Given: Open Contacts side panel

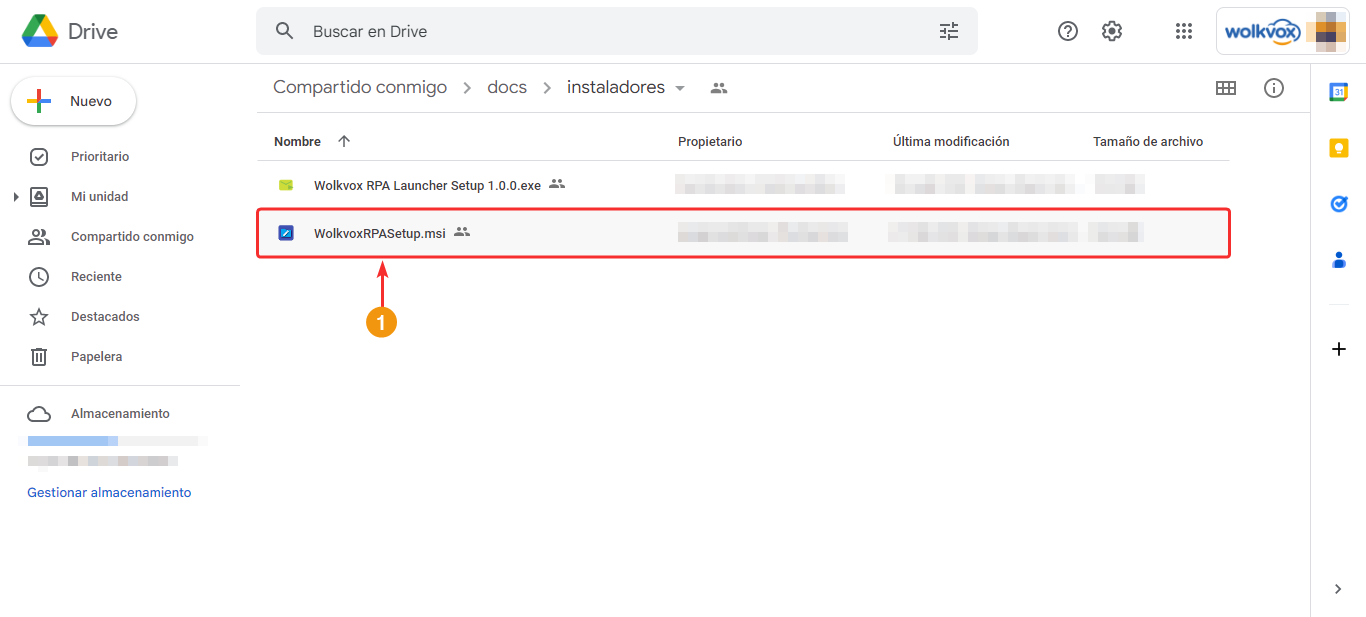Looking at the screenshot, I should [1339, 260].
